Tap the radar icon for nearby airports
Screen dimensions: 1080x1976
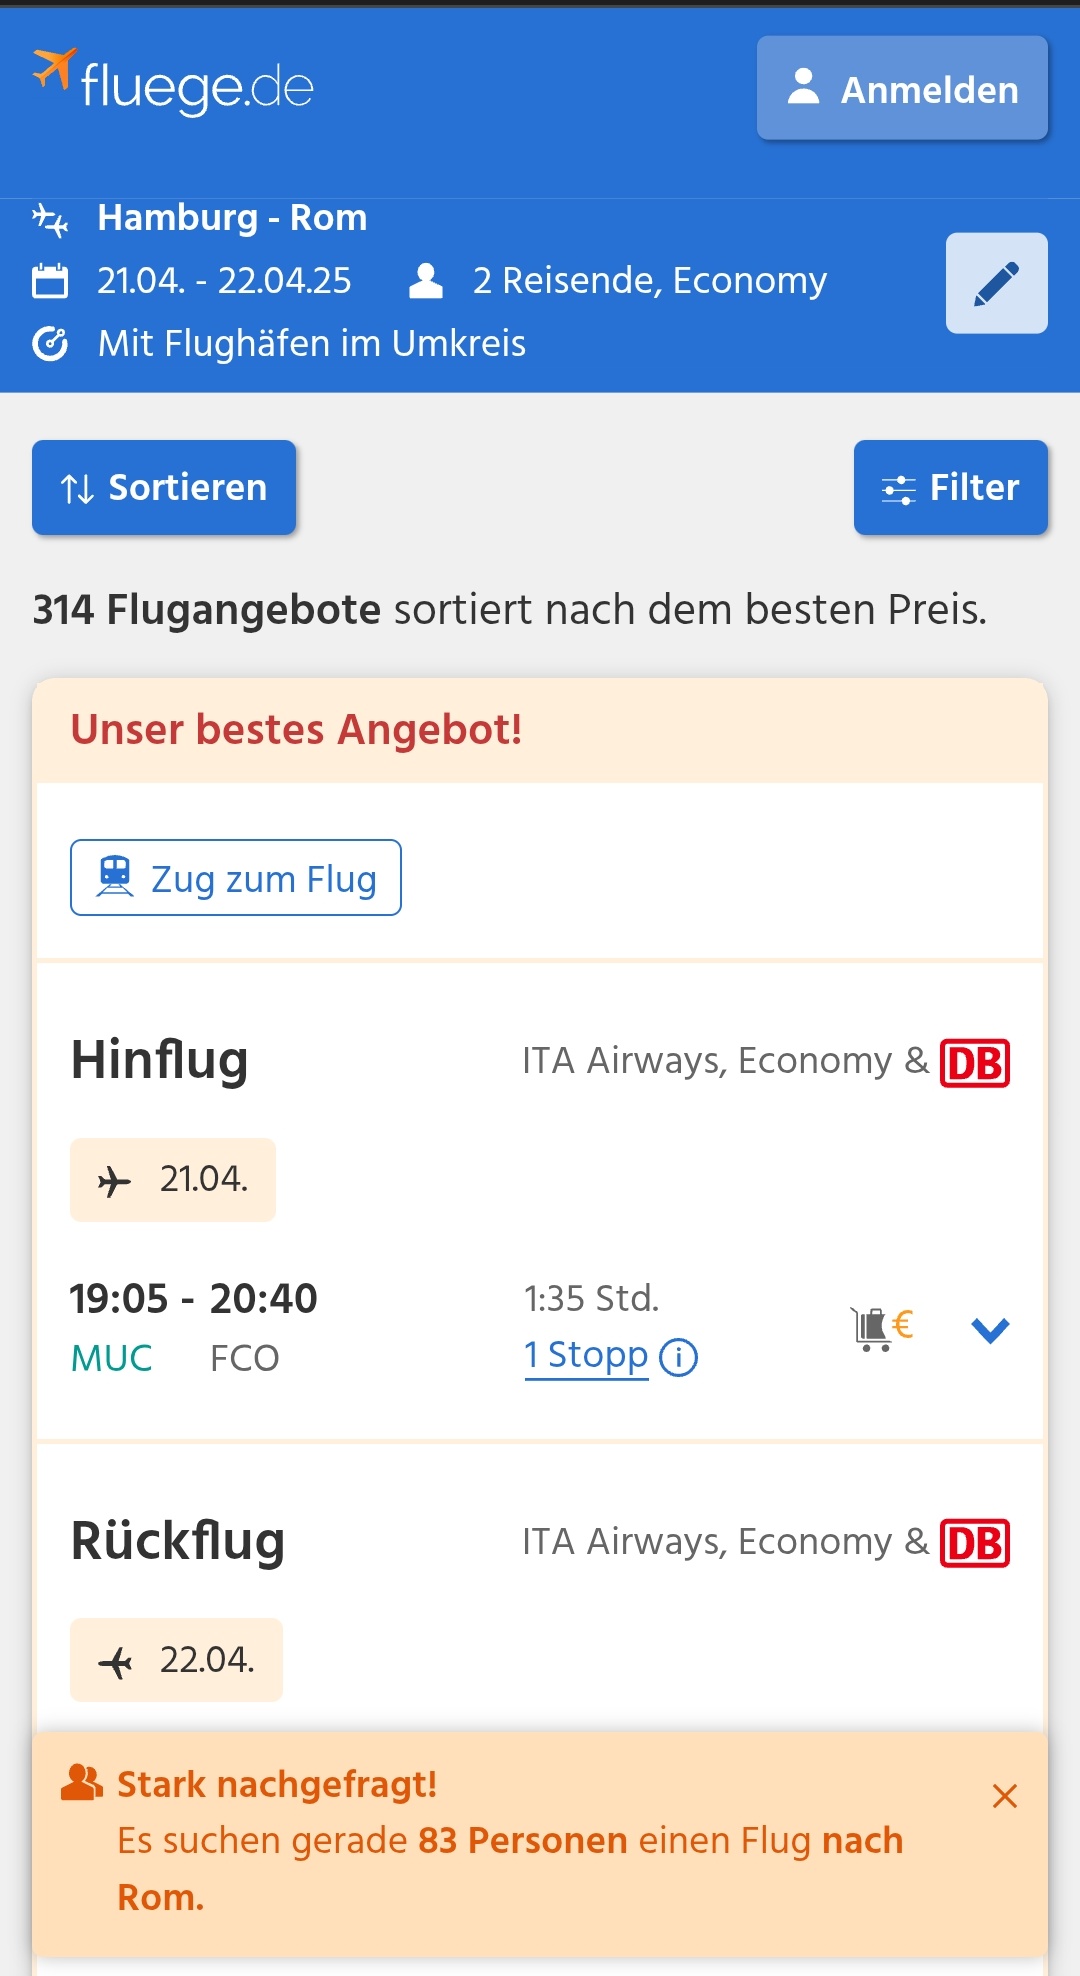pyautogui.click(x=50, y=344)
